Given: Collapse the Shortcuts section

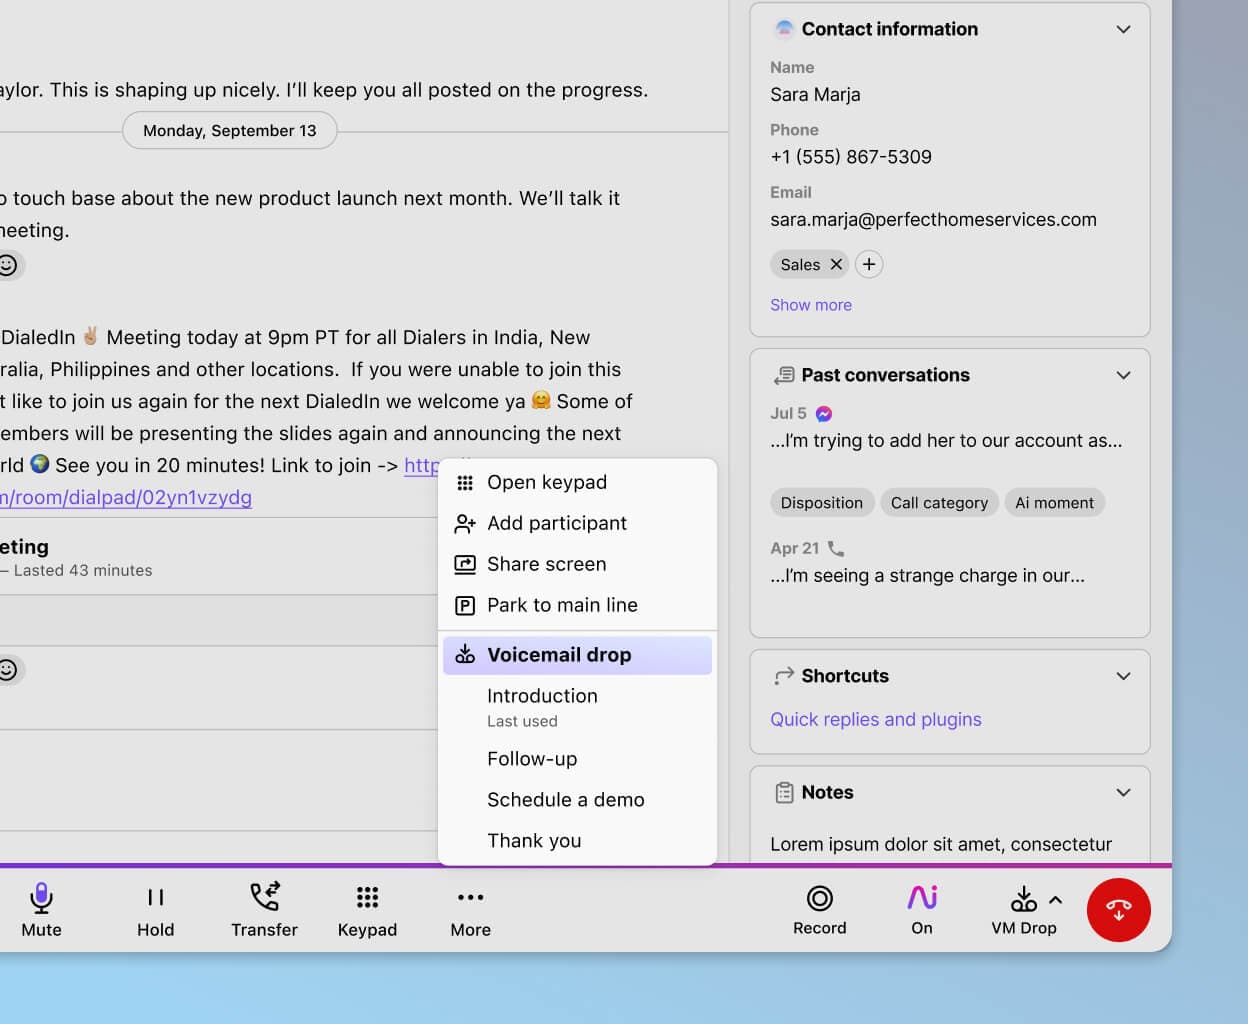Looking at the screenshot, I should click(x=1123, y=676).
